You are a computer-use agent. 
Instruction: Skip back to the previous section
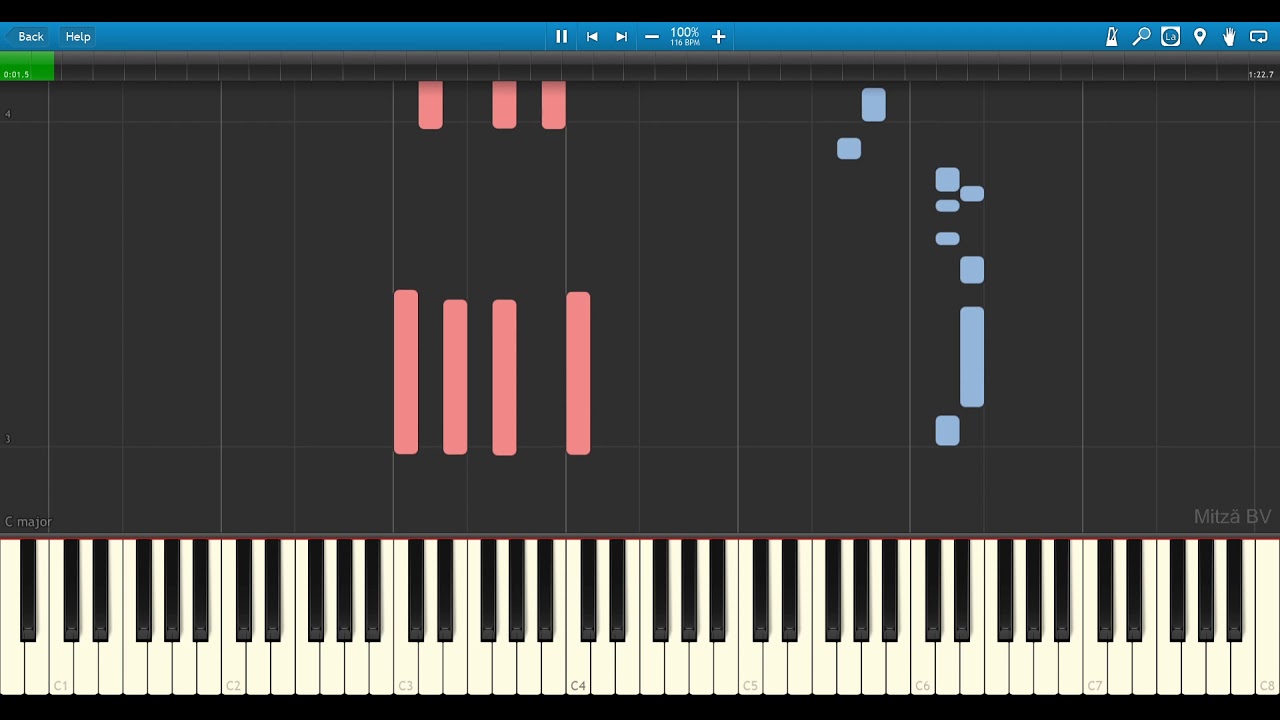coord(592,36)
